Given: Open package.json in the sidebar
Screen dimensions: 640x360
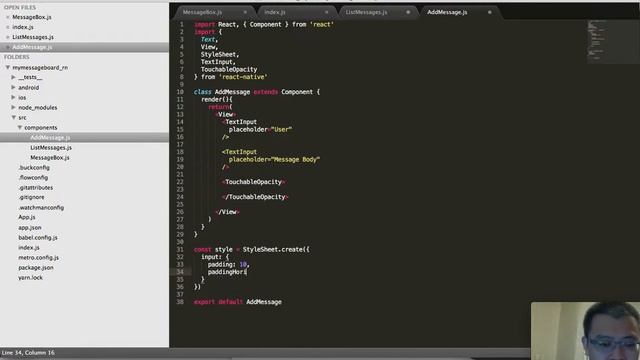Looking at the screenshot, I should coord(36,268).
